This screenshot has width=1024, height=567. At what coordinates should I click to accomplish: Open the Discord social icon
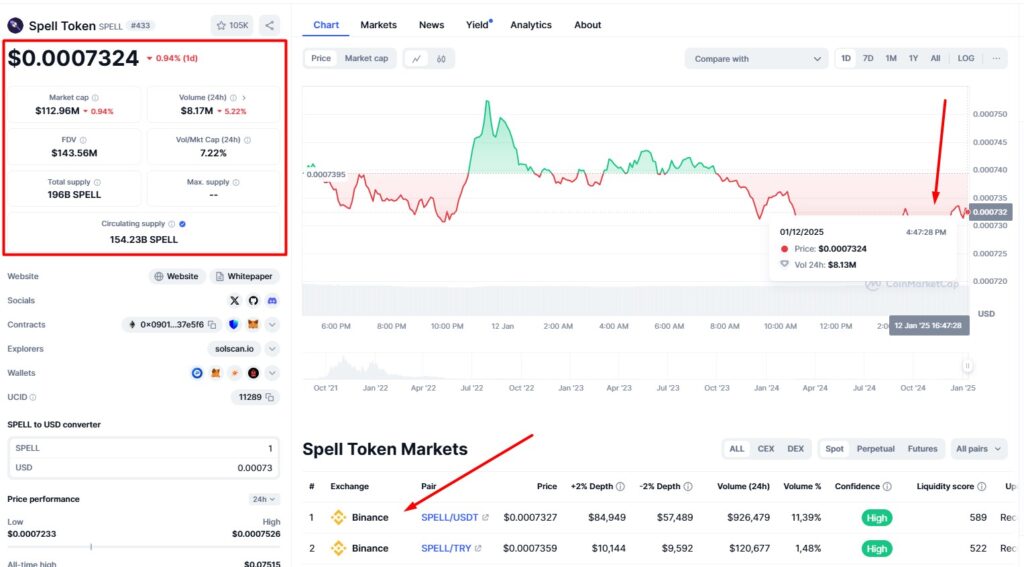[272, 300]
